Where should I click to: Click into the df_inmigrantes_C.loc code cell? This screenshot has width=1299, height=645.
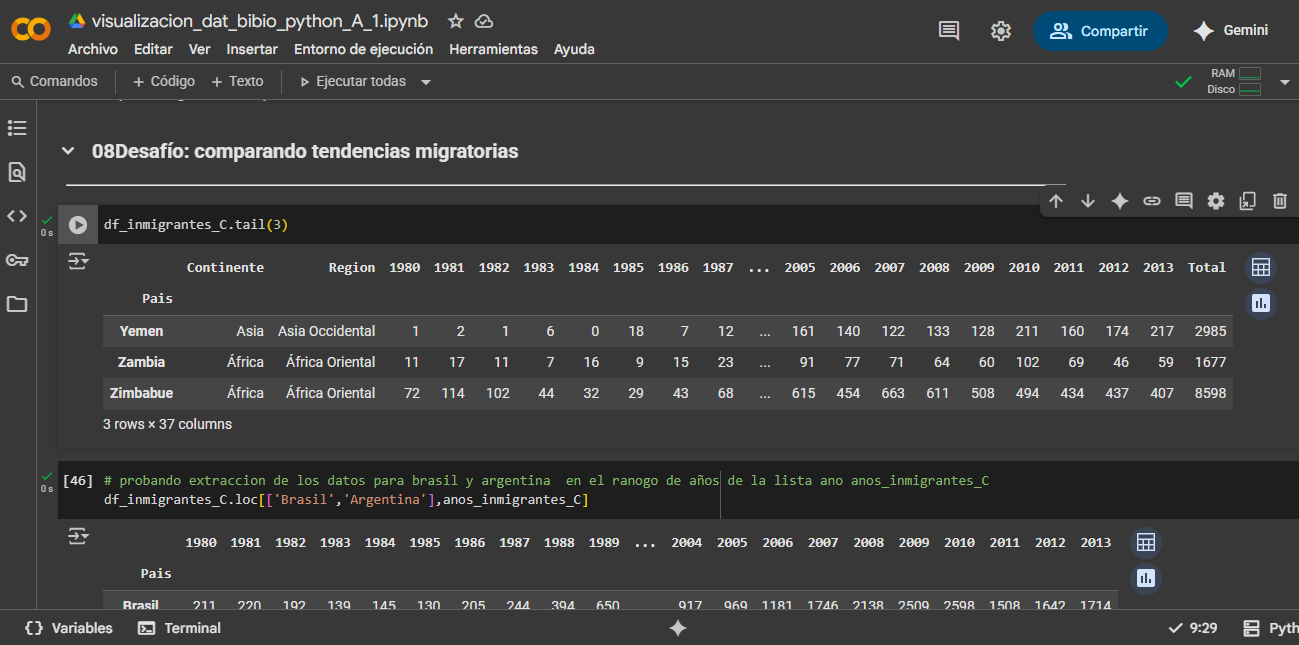(x=680, y=490)
